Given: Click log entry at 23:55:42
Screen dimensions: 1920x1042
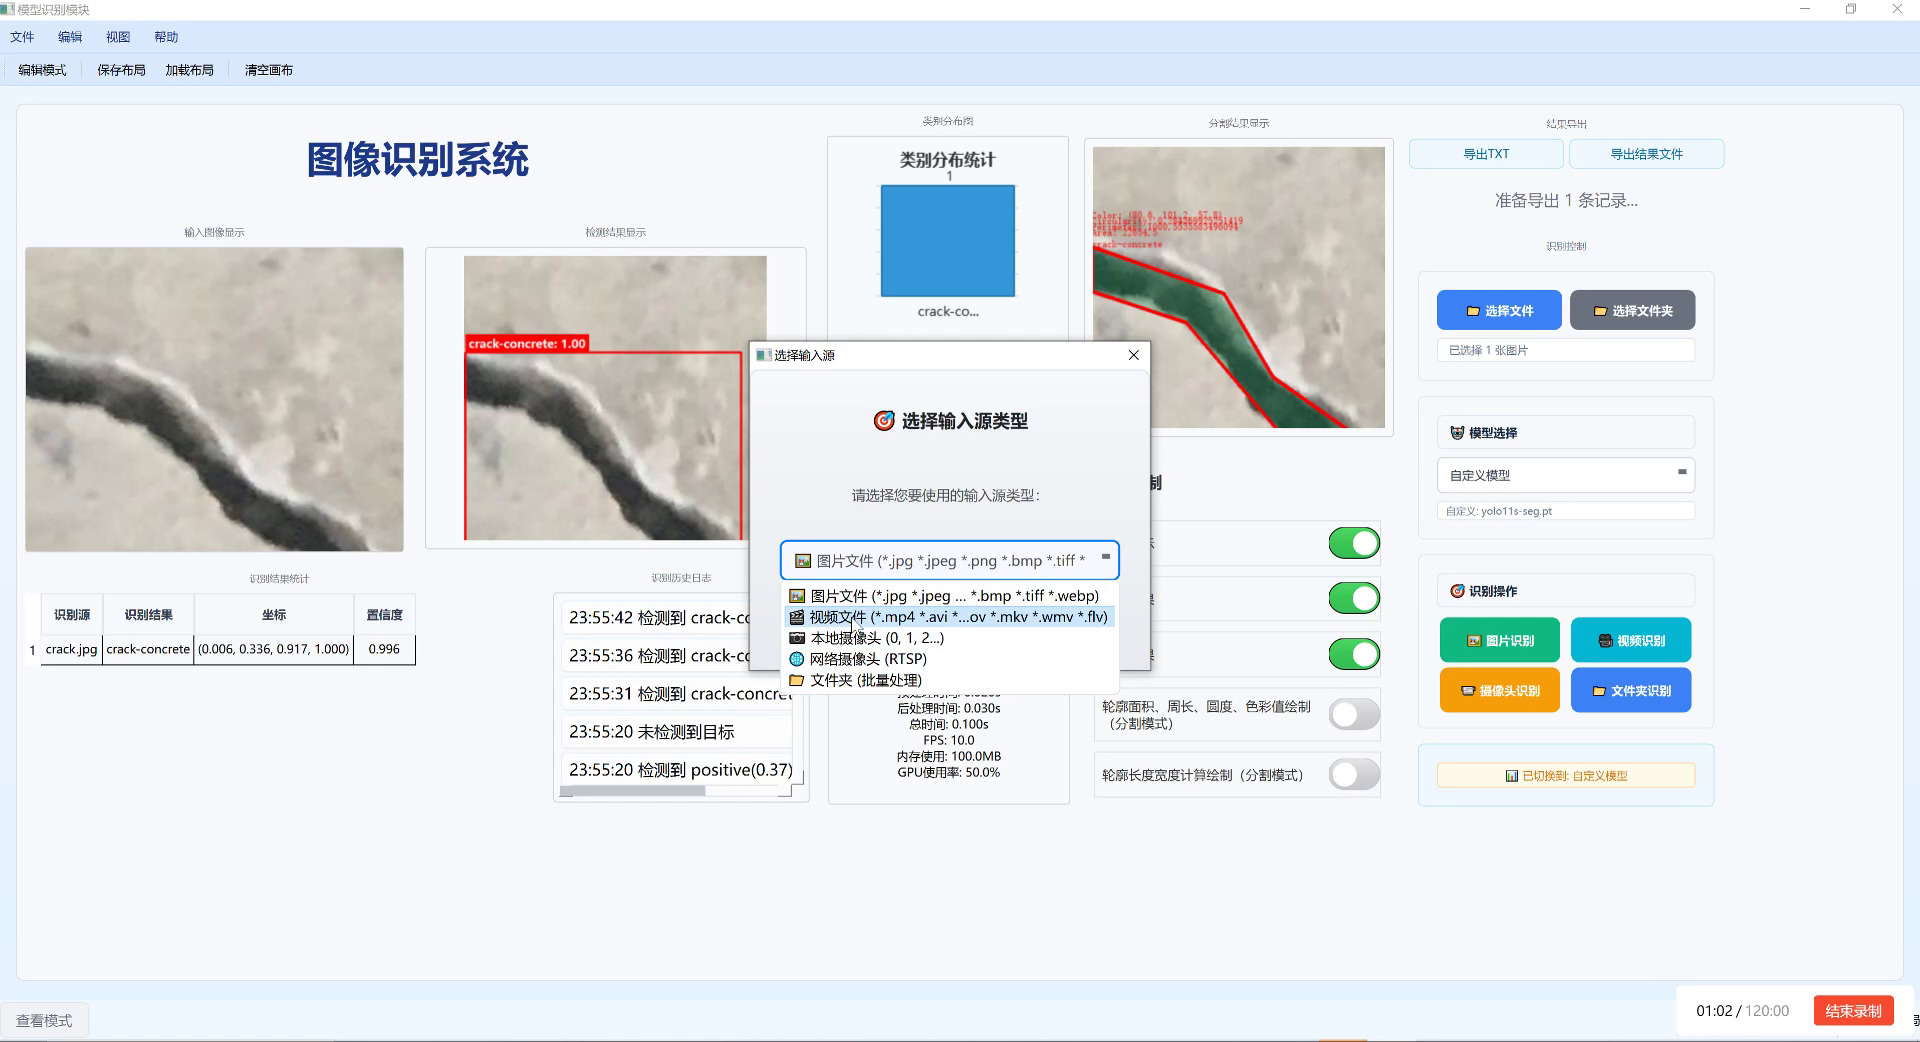Looking at the screenshot, I should click(656, 618).
